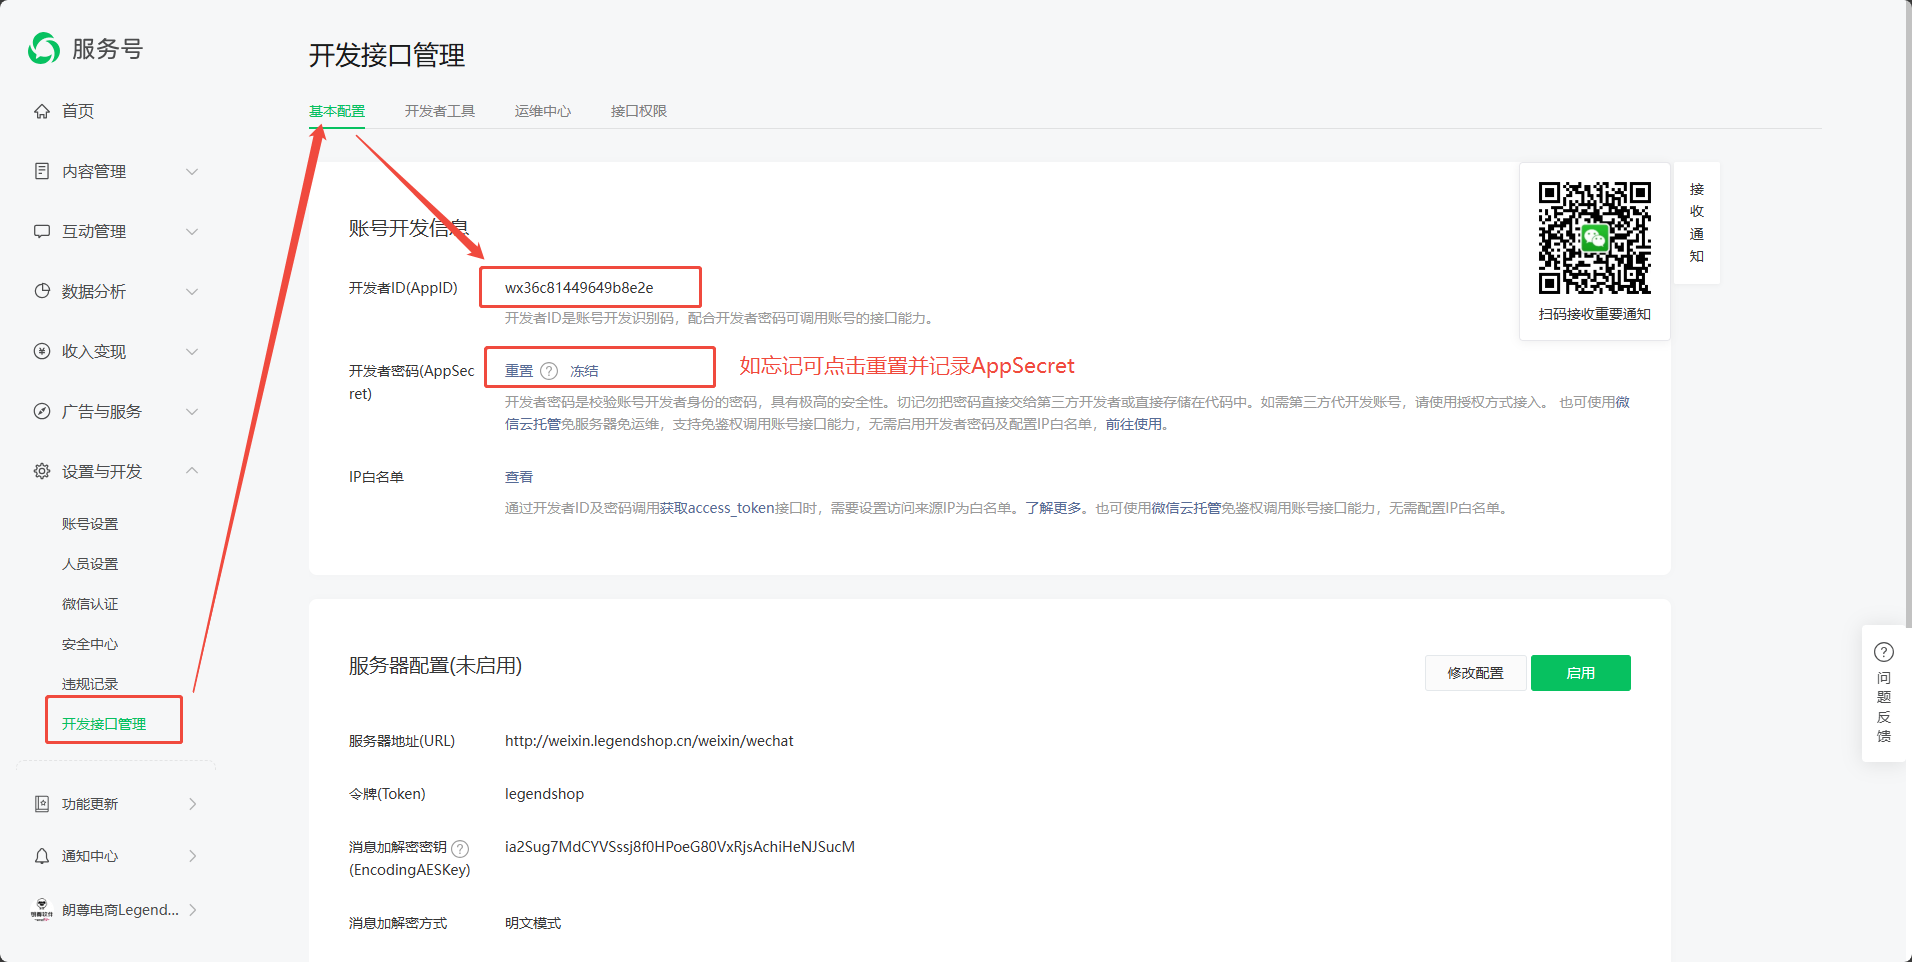Click the 广告与服务 compass icon
Viewport: 1912px width, 962px height.
42,411
